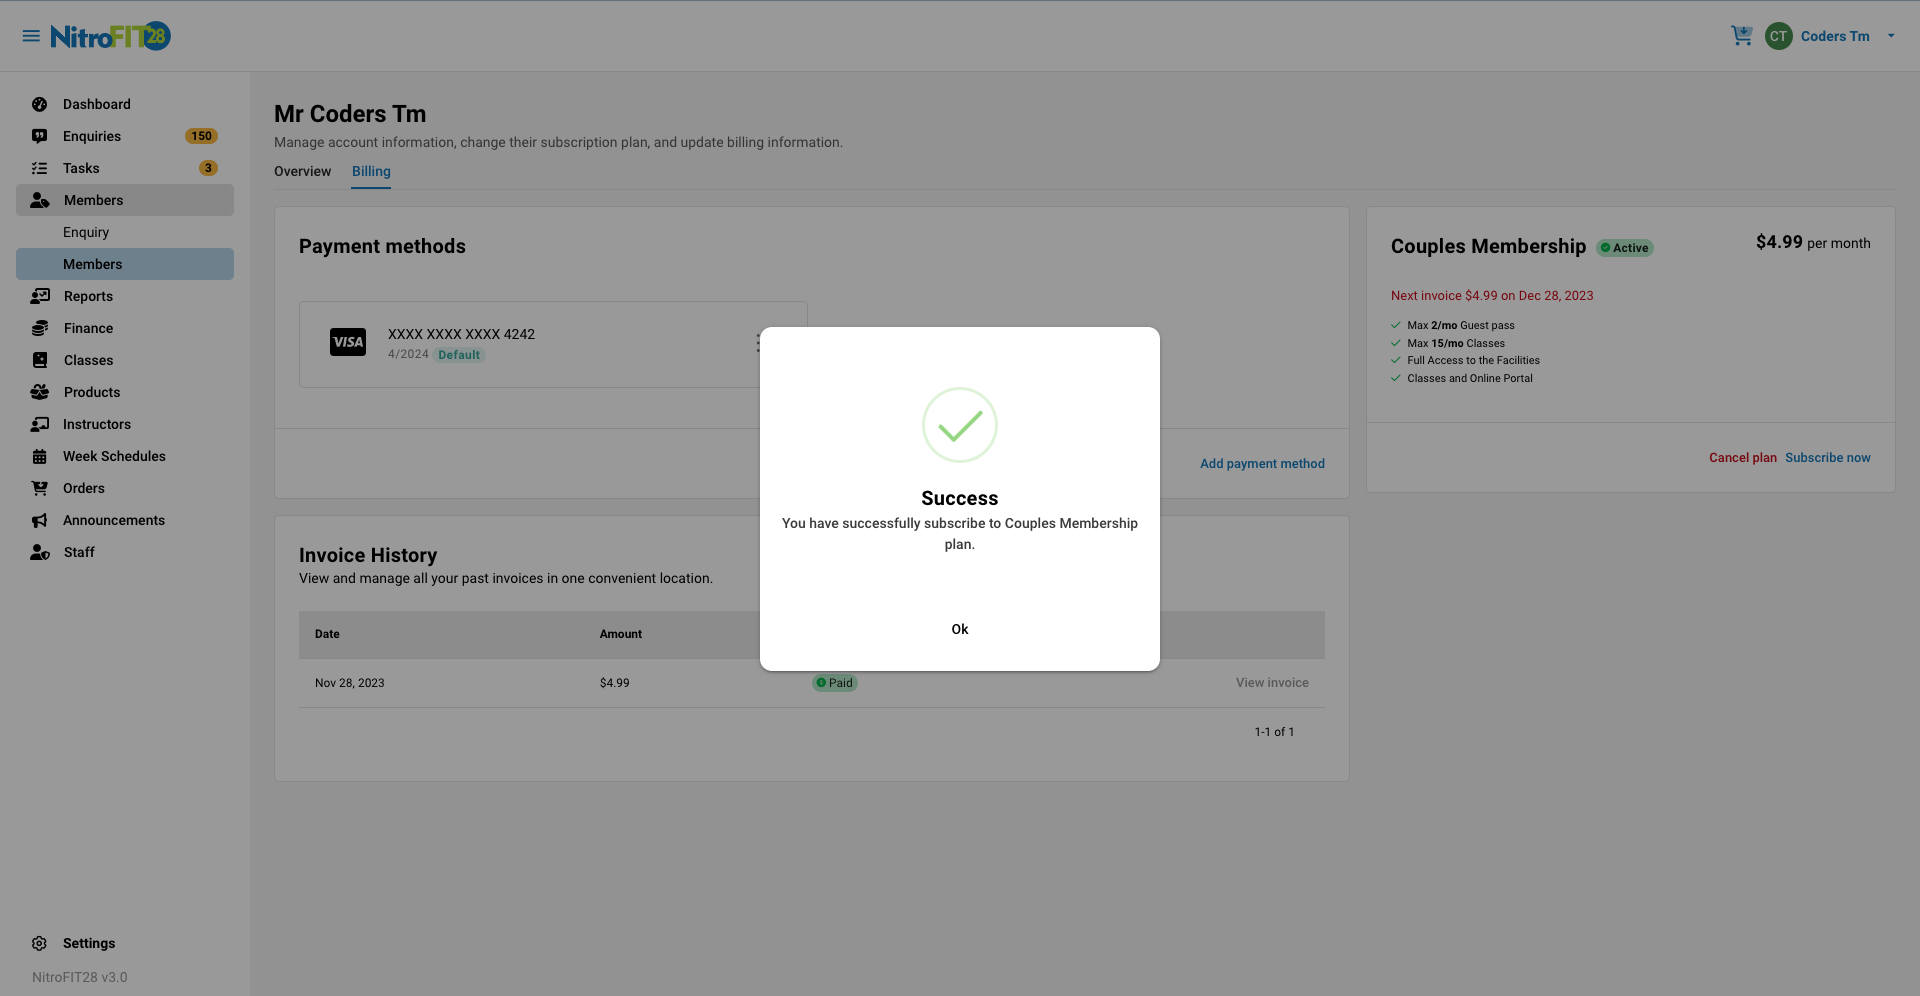
Task: Open Products using its sidebar icon
Action: point(39,392)
